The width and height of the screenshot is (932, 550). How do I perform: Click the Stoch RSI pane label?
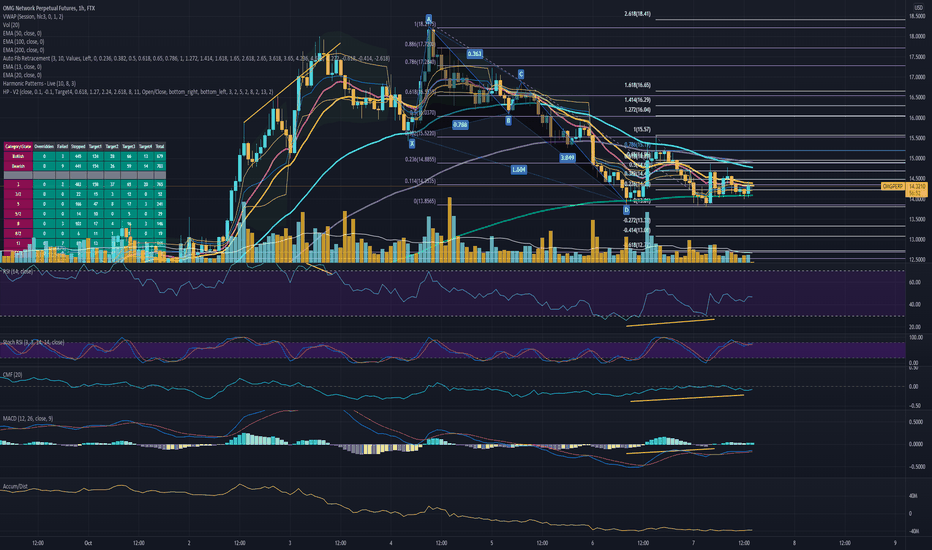pyautogui.click(x=33, y=342)
